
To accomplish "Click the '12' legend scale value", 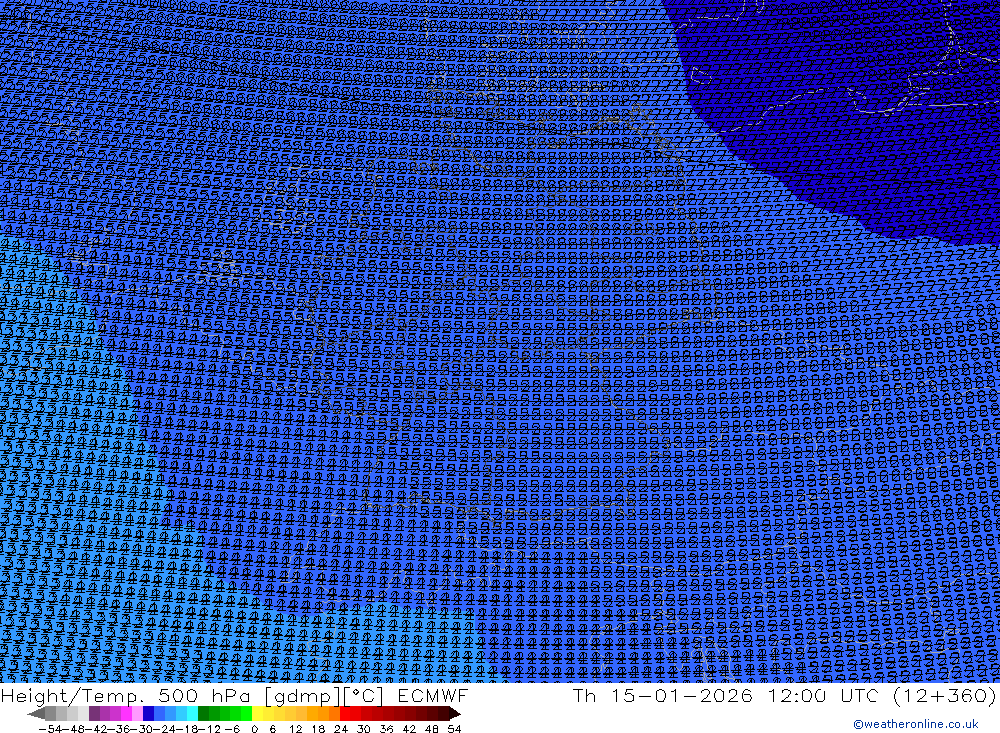I will pyautogui.click(x=295, y=729).
